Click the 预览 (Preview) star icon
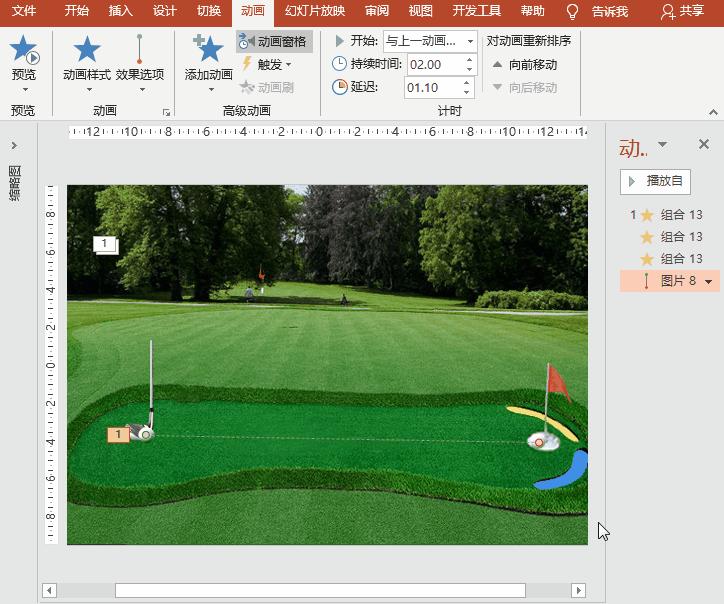This screenshot has width=724, height=604. [x=23, y=50]
